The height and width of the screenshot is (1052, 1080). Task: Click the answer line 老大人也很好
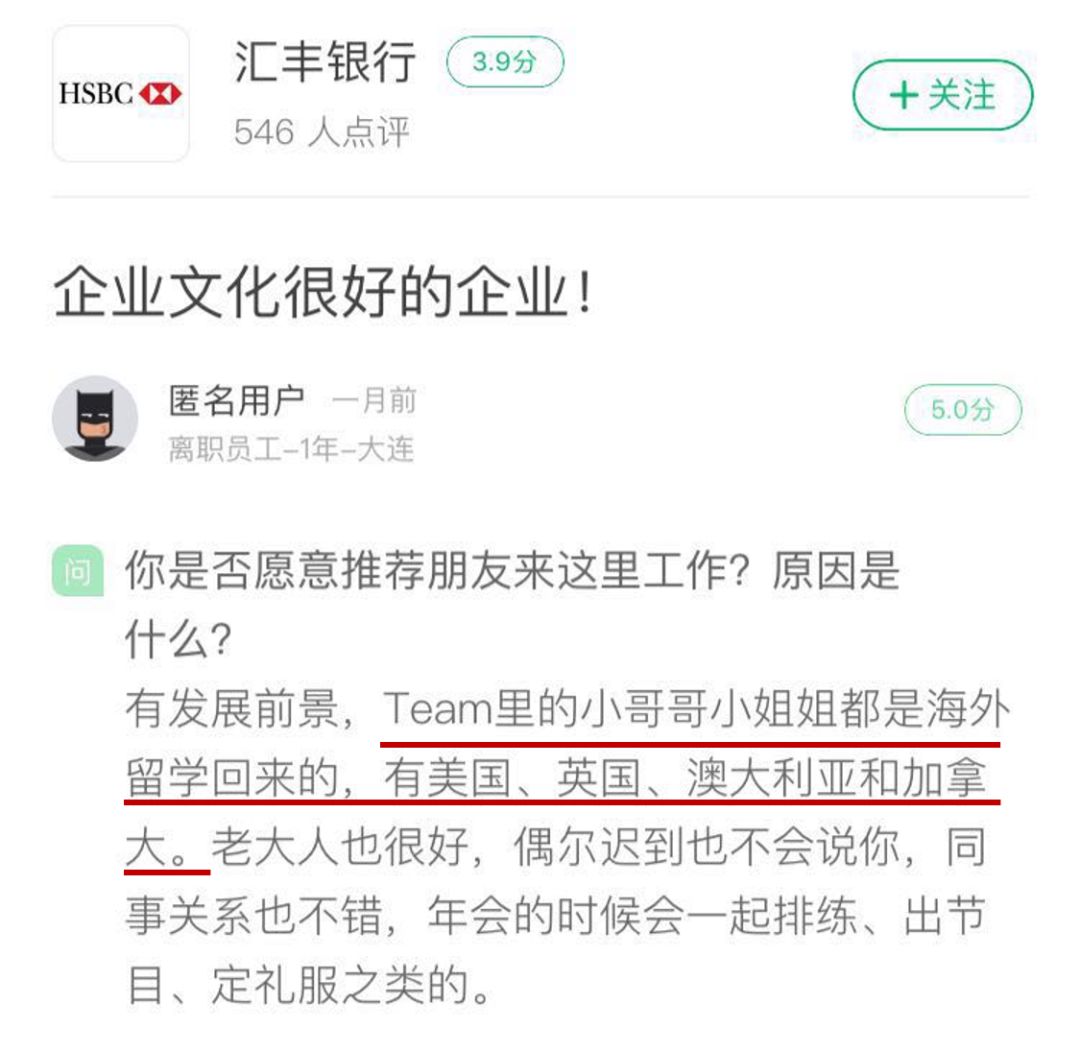click(x=340, y=847)
